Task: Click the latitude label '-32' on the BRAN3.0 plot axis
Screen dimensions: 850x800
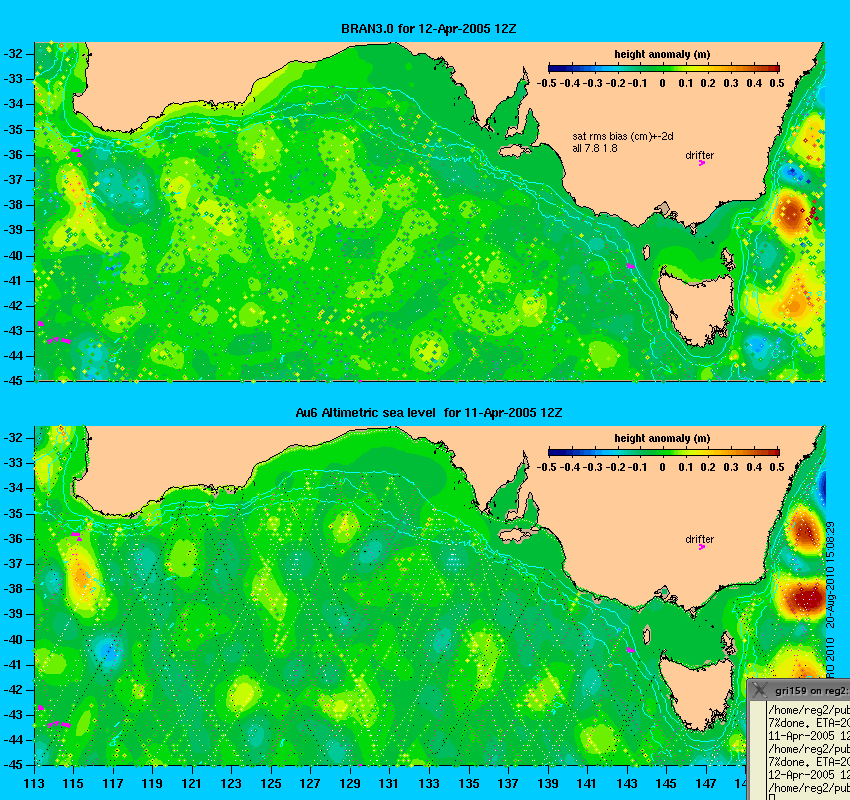Action: 13,54
